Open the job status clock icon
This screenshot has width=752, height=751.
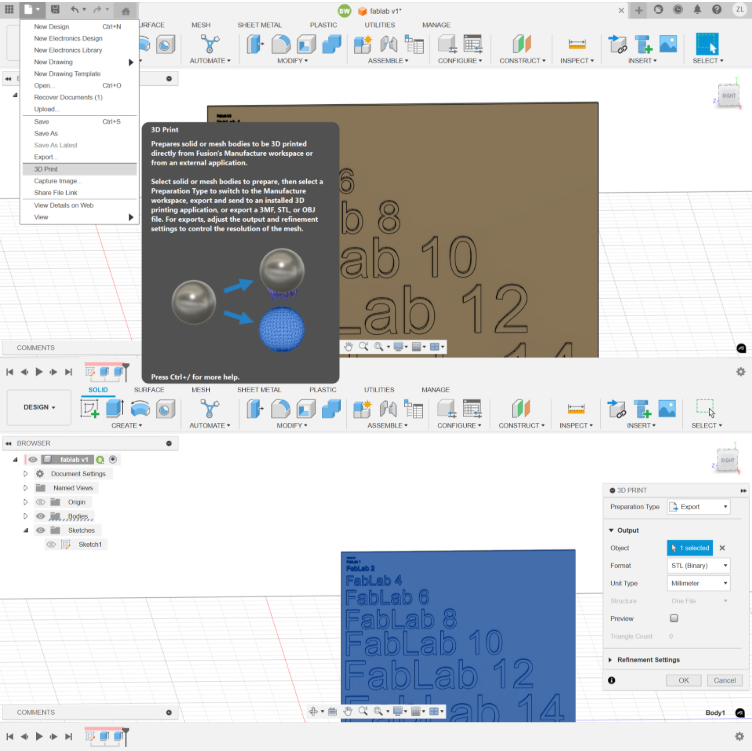coord(678,9)
